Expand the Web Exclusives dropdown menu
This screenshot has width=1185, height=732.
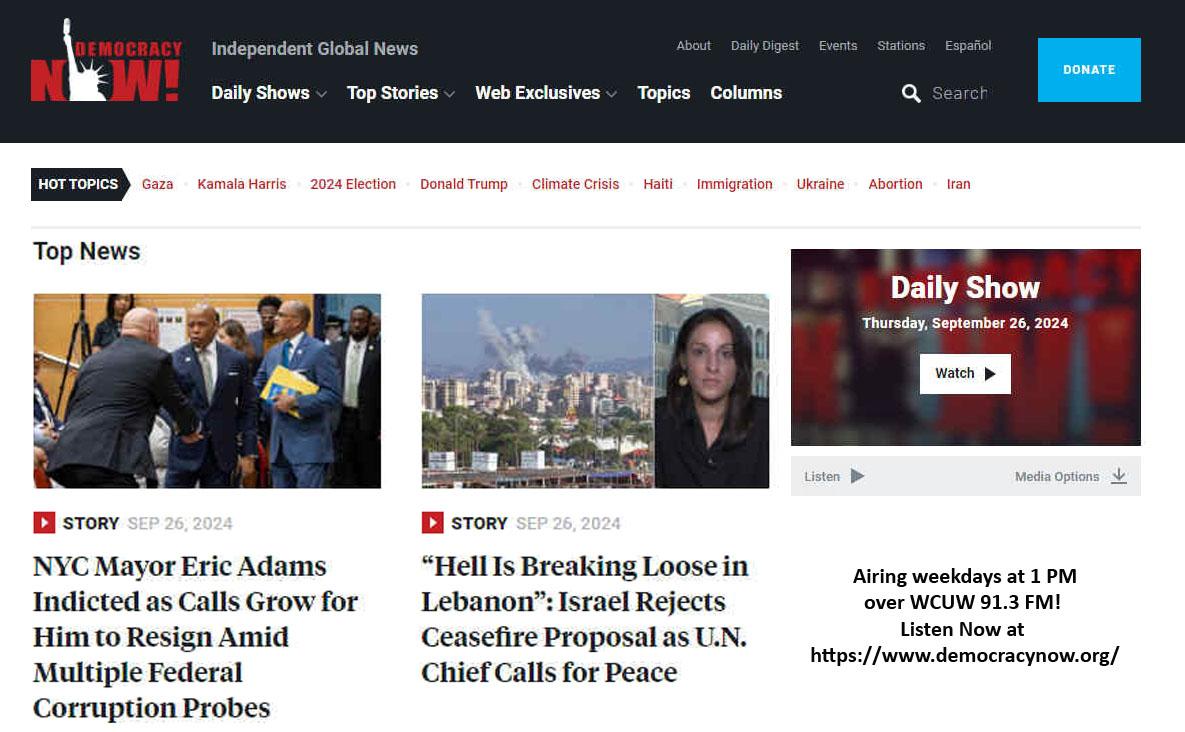click(x=546, y=93)
